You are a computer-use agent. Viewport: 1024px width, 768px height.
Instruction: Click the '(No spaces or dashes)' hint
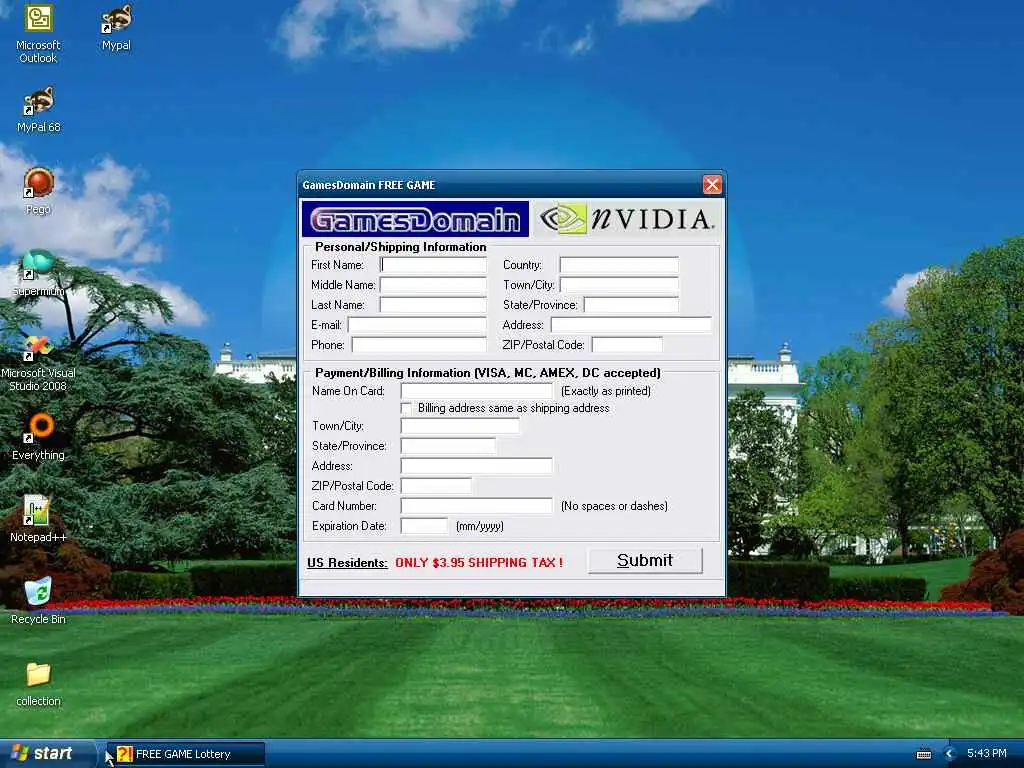tap(615, 506)
